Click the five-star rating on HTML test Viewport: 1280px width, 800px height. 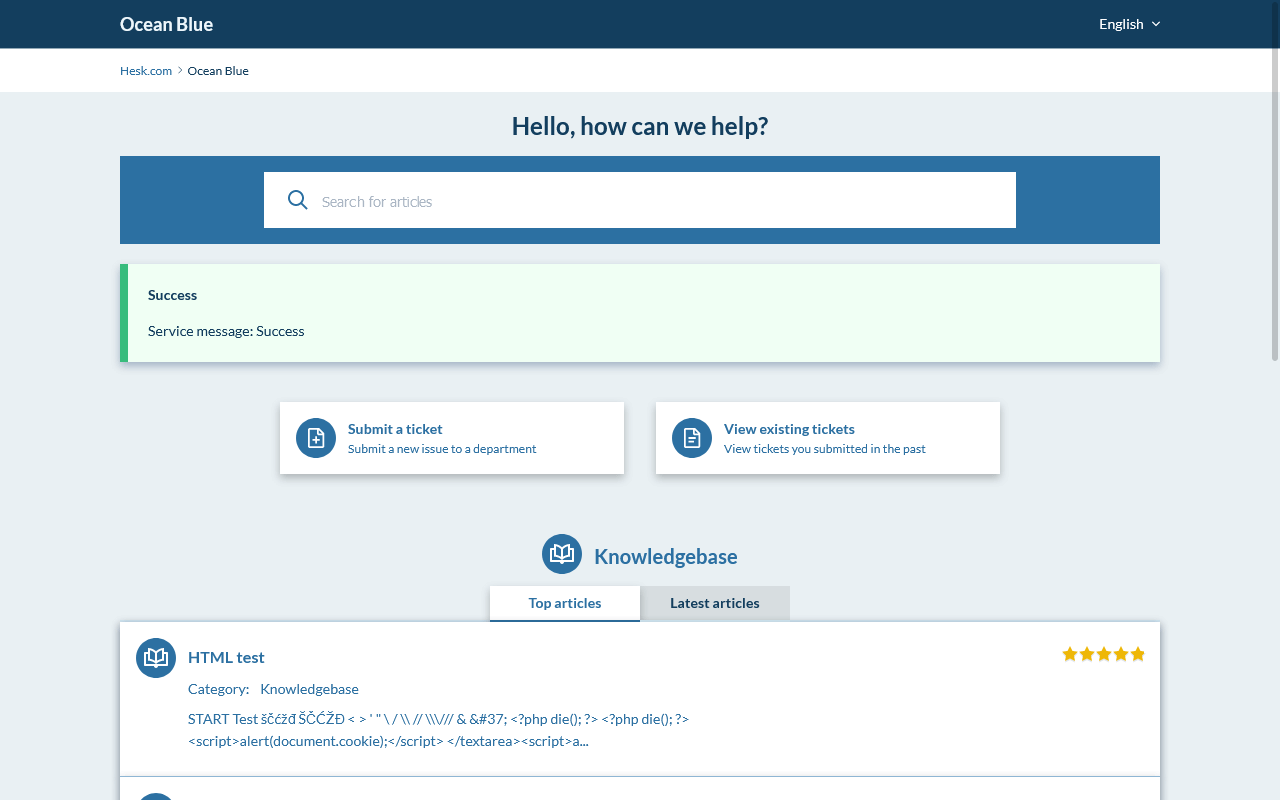[1103, 654]
